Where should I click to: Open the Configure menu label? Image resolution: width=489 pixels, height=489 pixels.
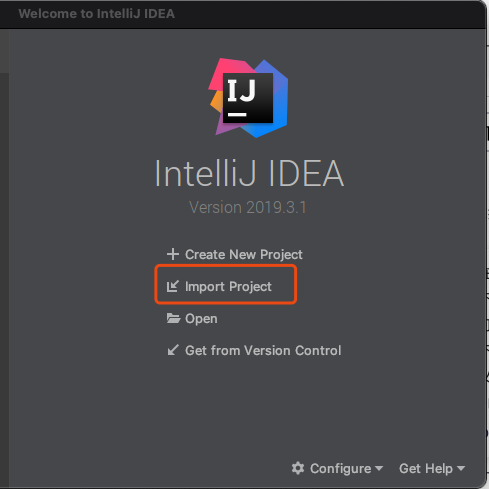tap(340, 468)
